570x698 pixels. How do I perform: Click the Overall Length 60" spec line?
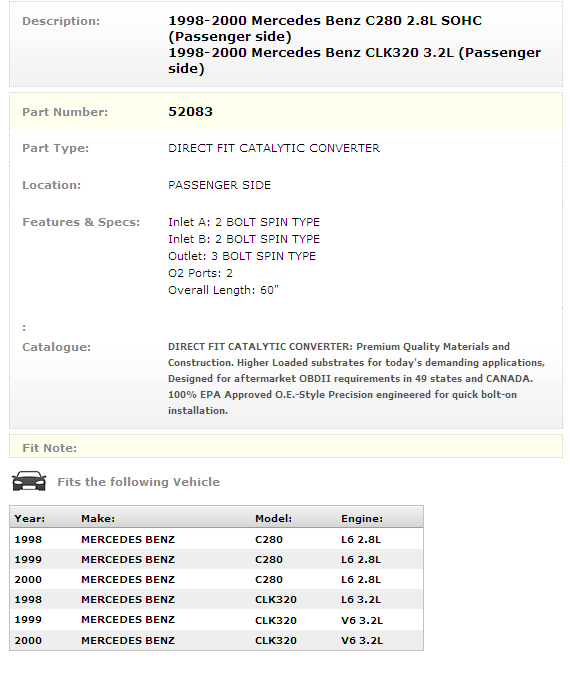coord(223,290)
